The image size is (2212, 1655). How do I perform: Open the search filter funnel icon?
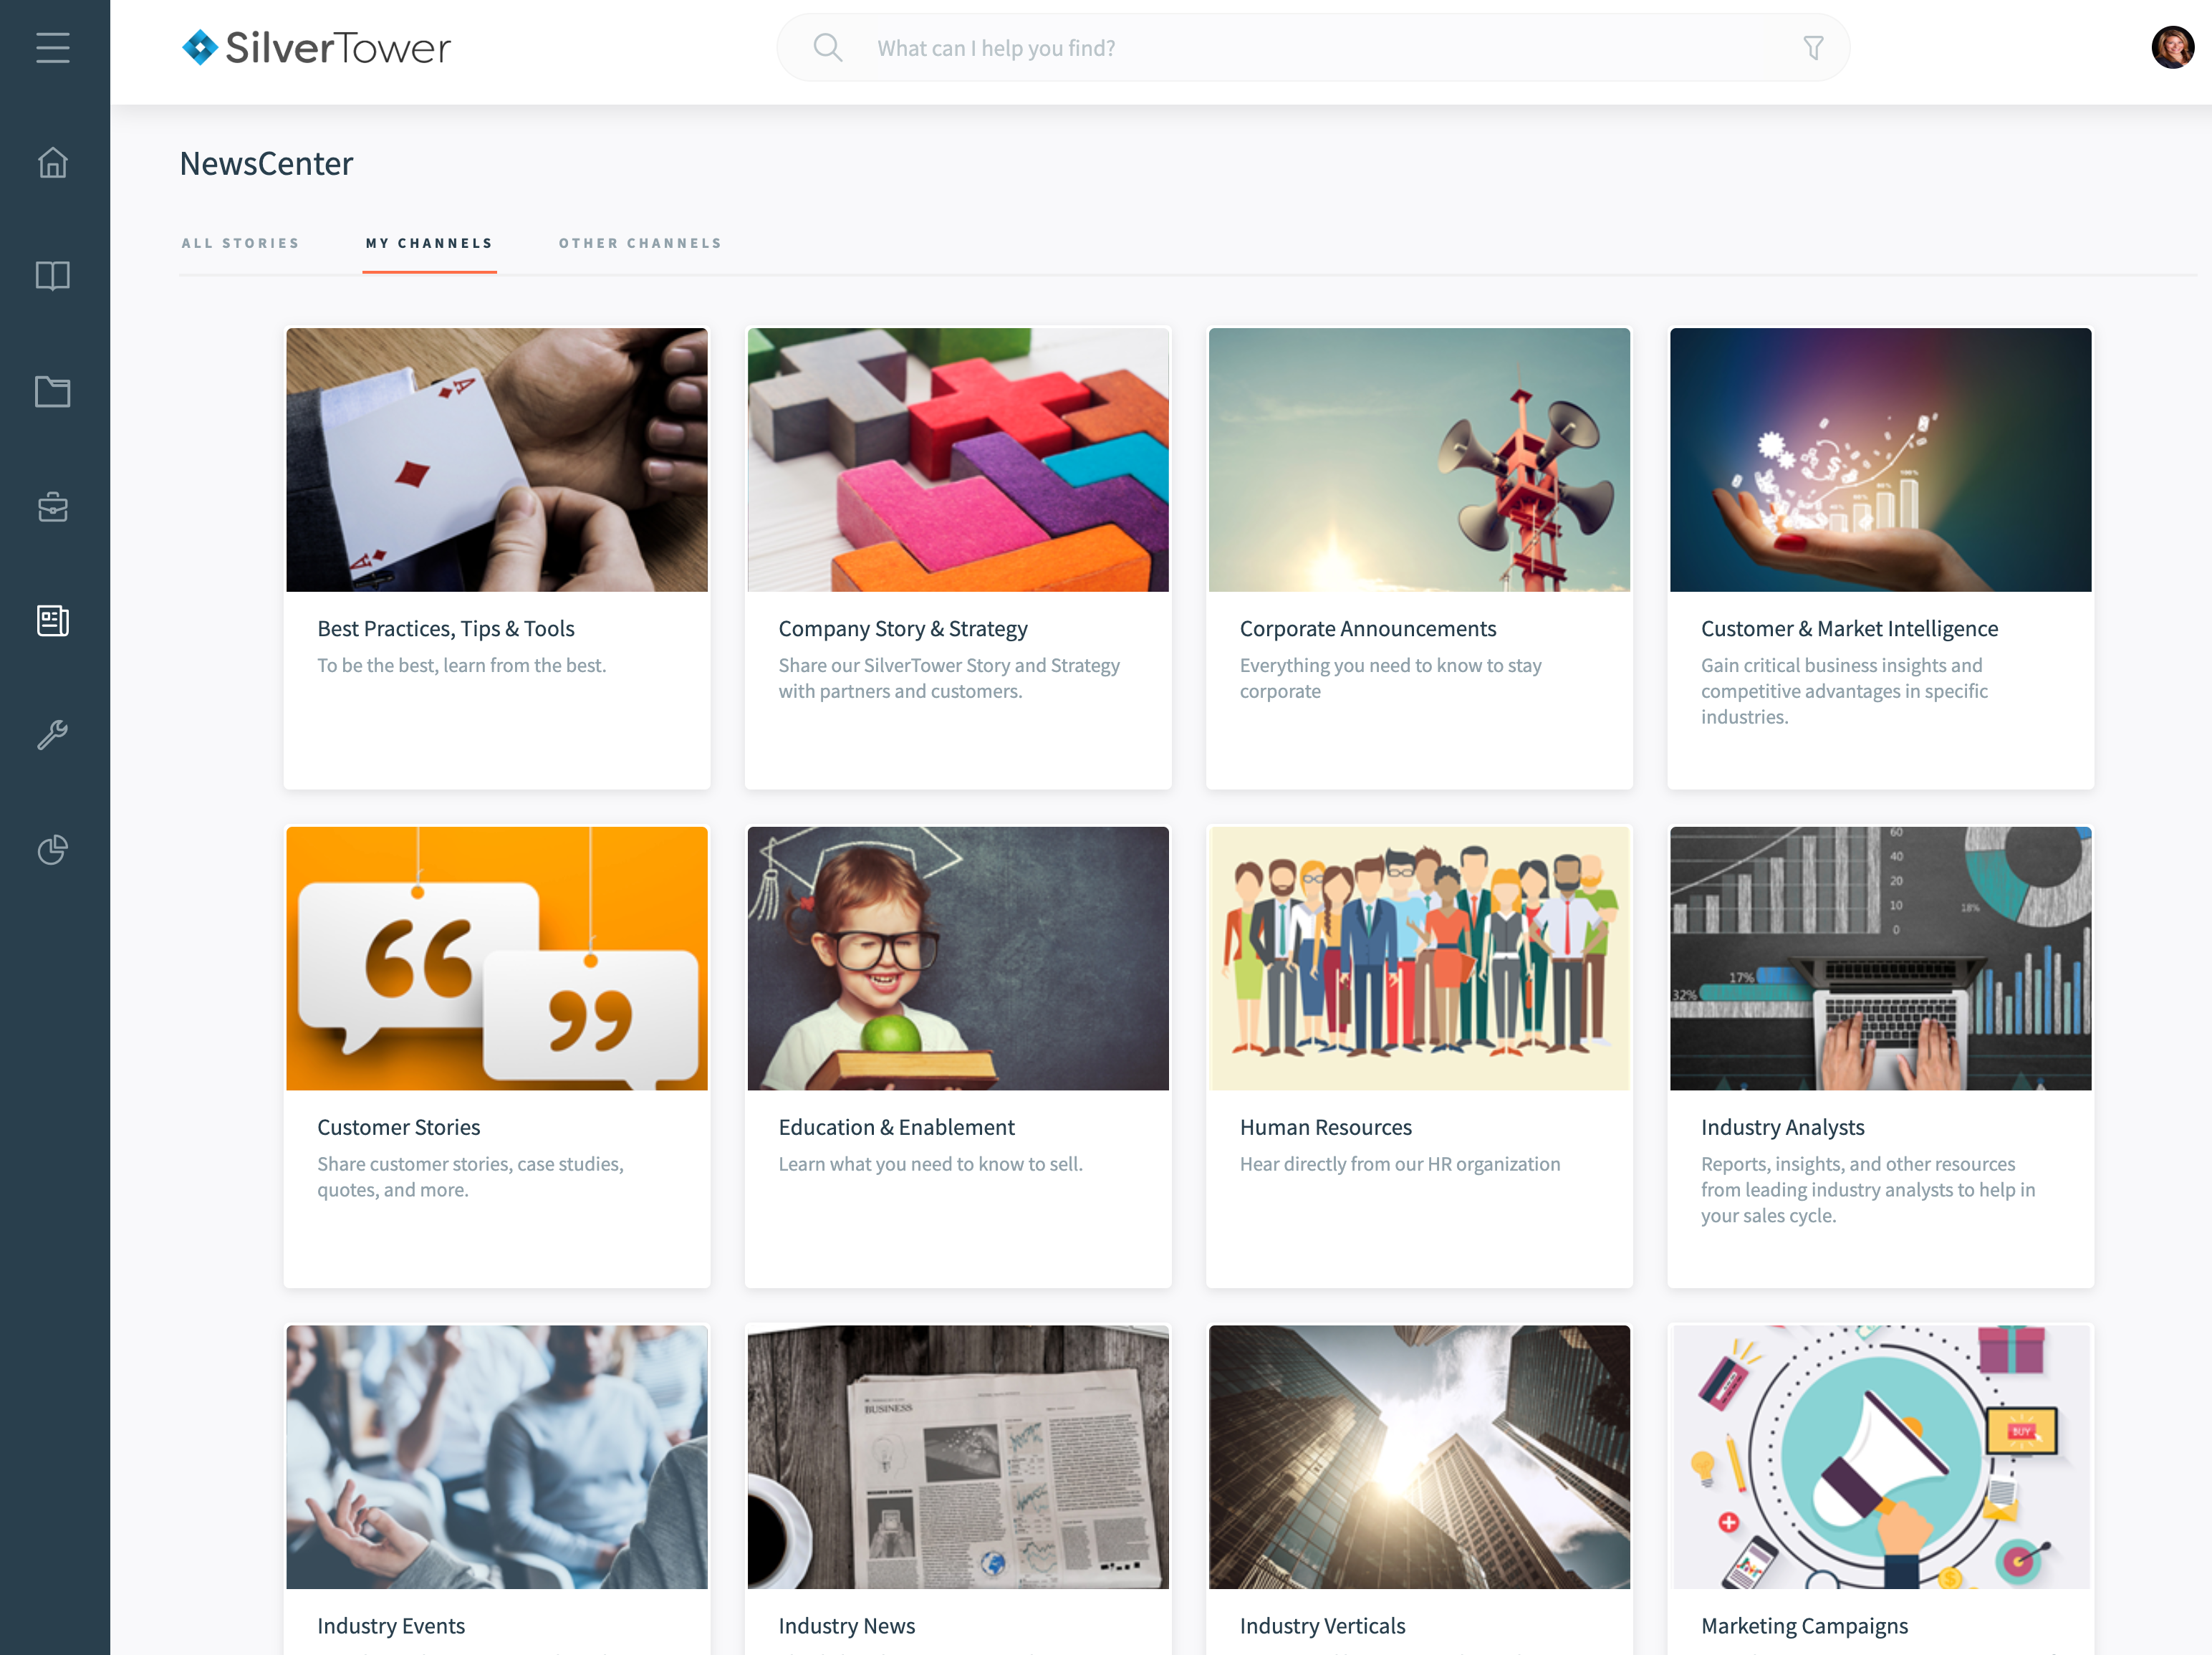pos(1813,48)
